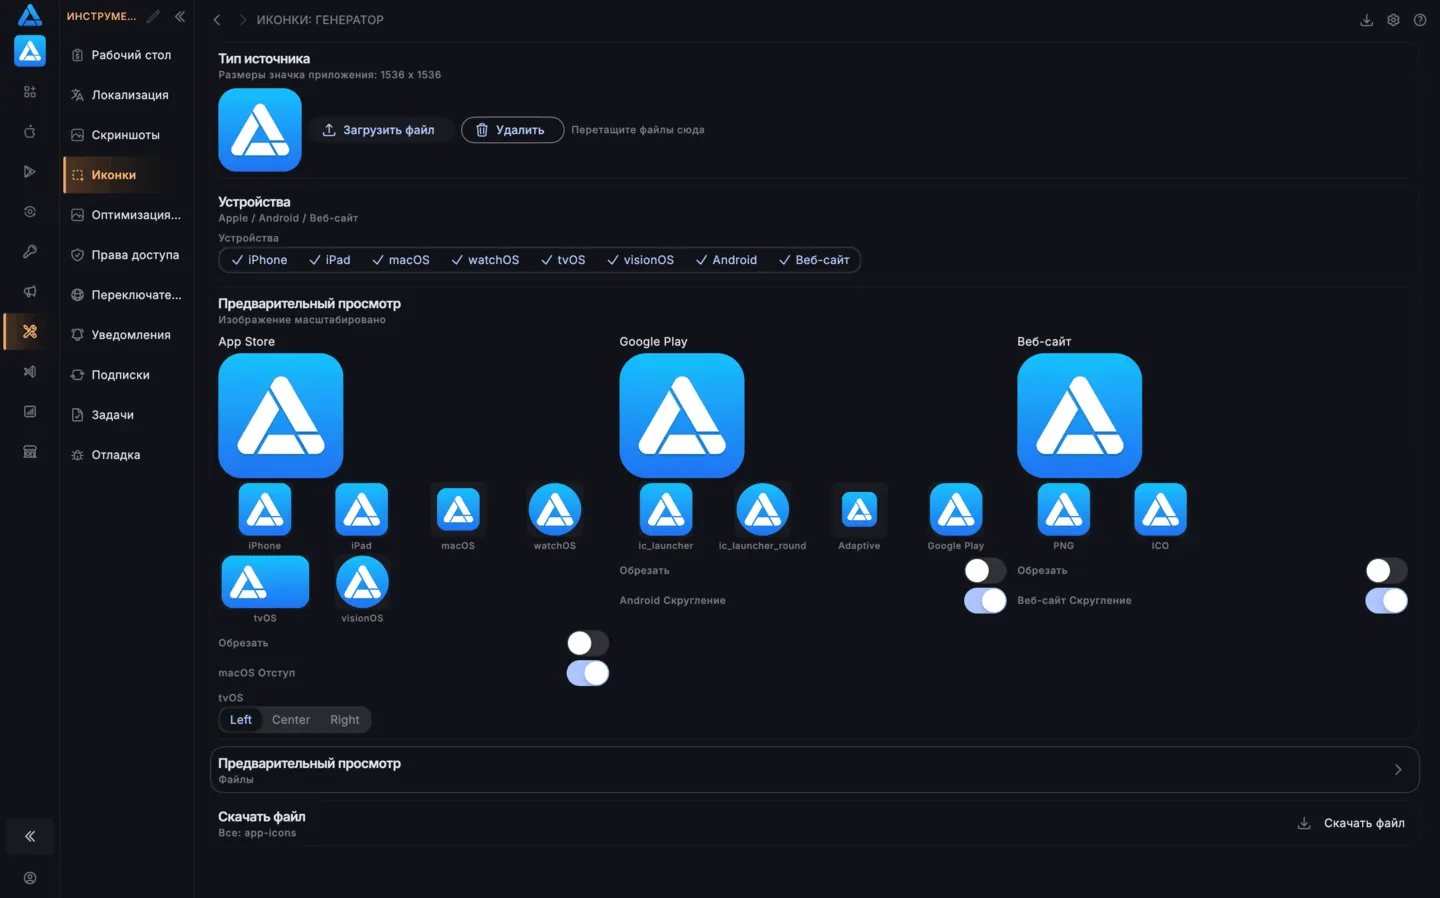
Task: Click Скачать файл download button
Action: pos(1351,823)
